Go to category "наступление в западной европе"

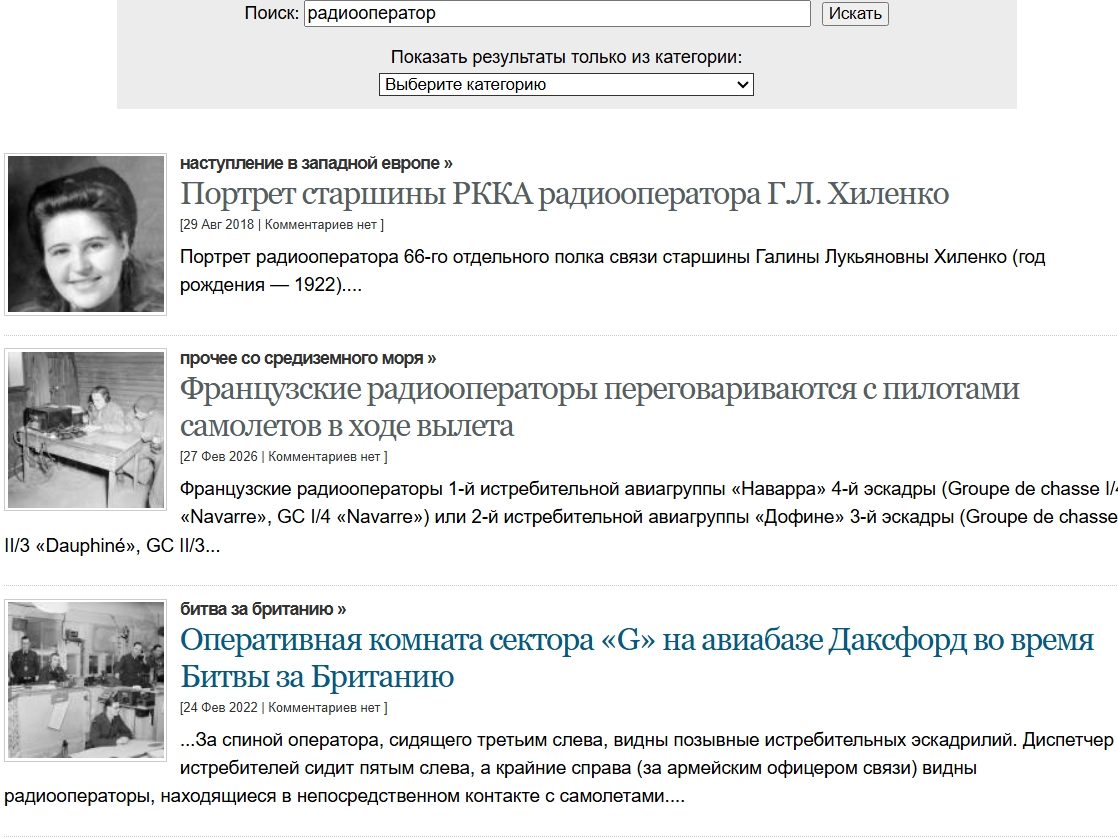click(x=316, y=163)
